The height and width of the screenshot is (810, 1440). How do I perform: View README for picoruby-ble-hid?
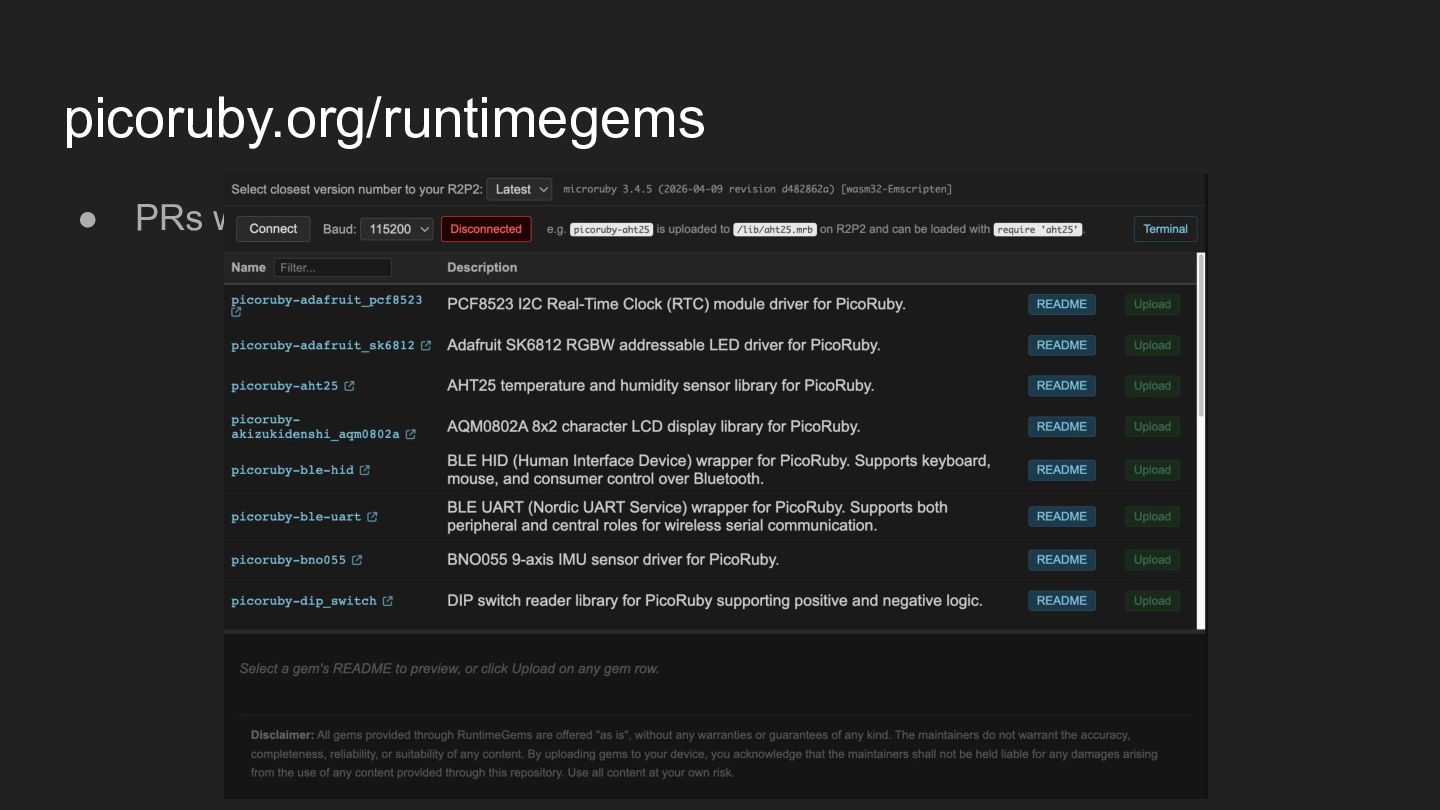(x=1061, y=469)
